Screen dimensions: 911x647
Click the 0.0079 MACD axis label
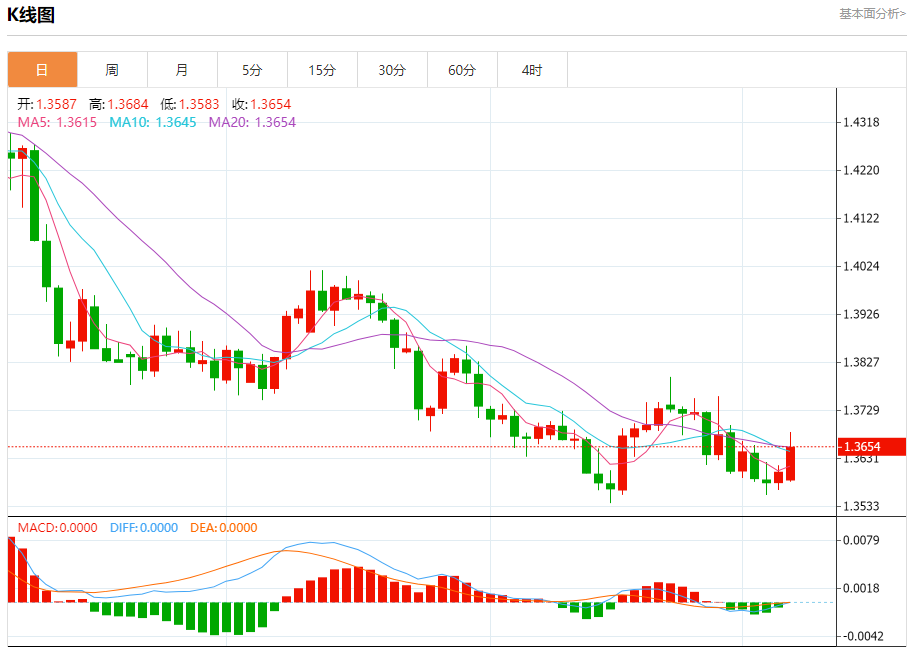(x=861, y=540)
